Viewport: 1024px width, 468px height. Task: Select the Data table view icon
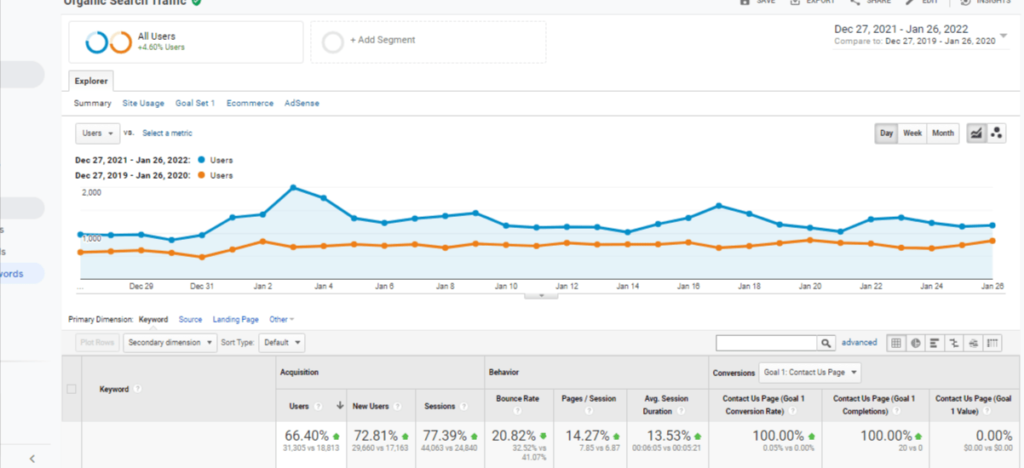pyautogui.click(x=896, y=343)
